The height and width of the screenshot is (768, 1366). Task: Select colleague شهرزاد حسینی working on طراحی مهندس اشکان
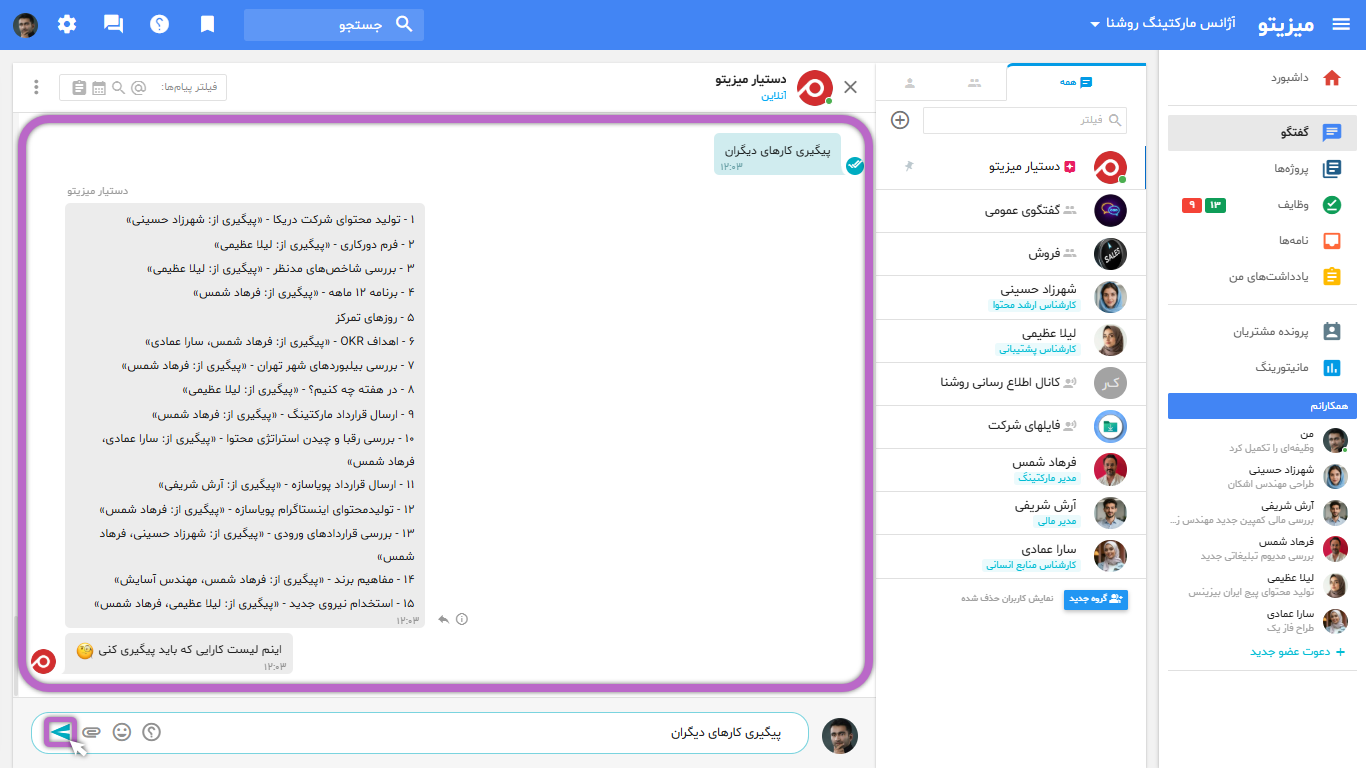(1262, 476)
